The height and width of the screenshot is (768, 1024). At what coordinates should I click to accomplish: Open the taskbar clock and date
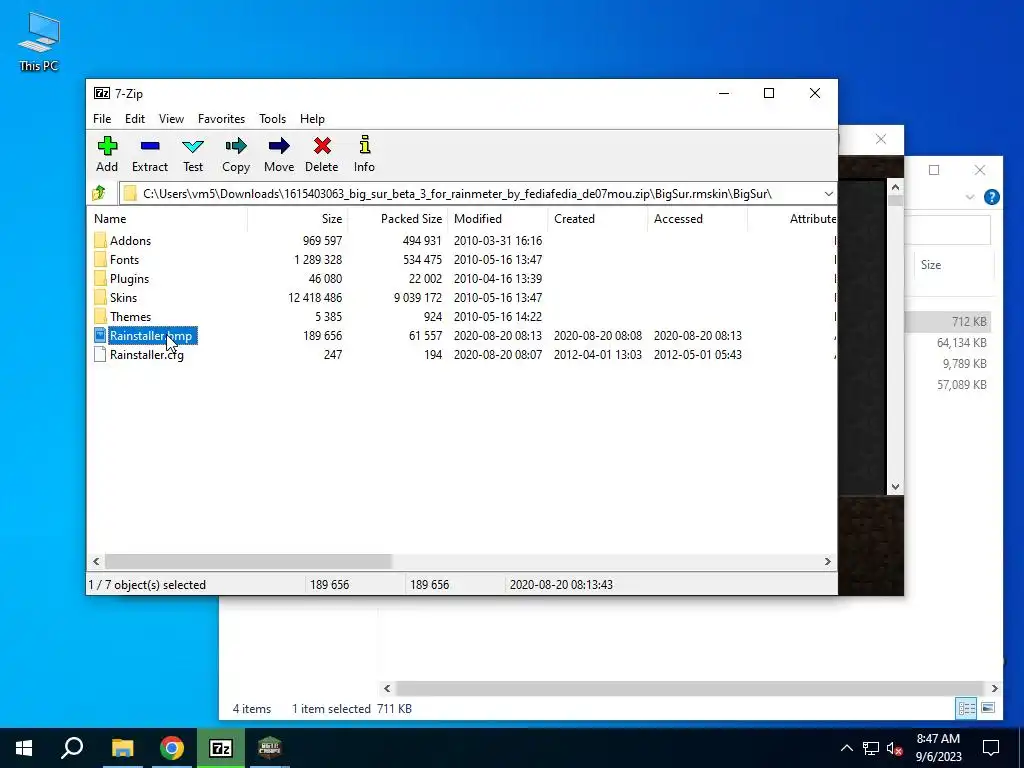coord(938,748)
